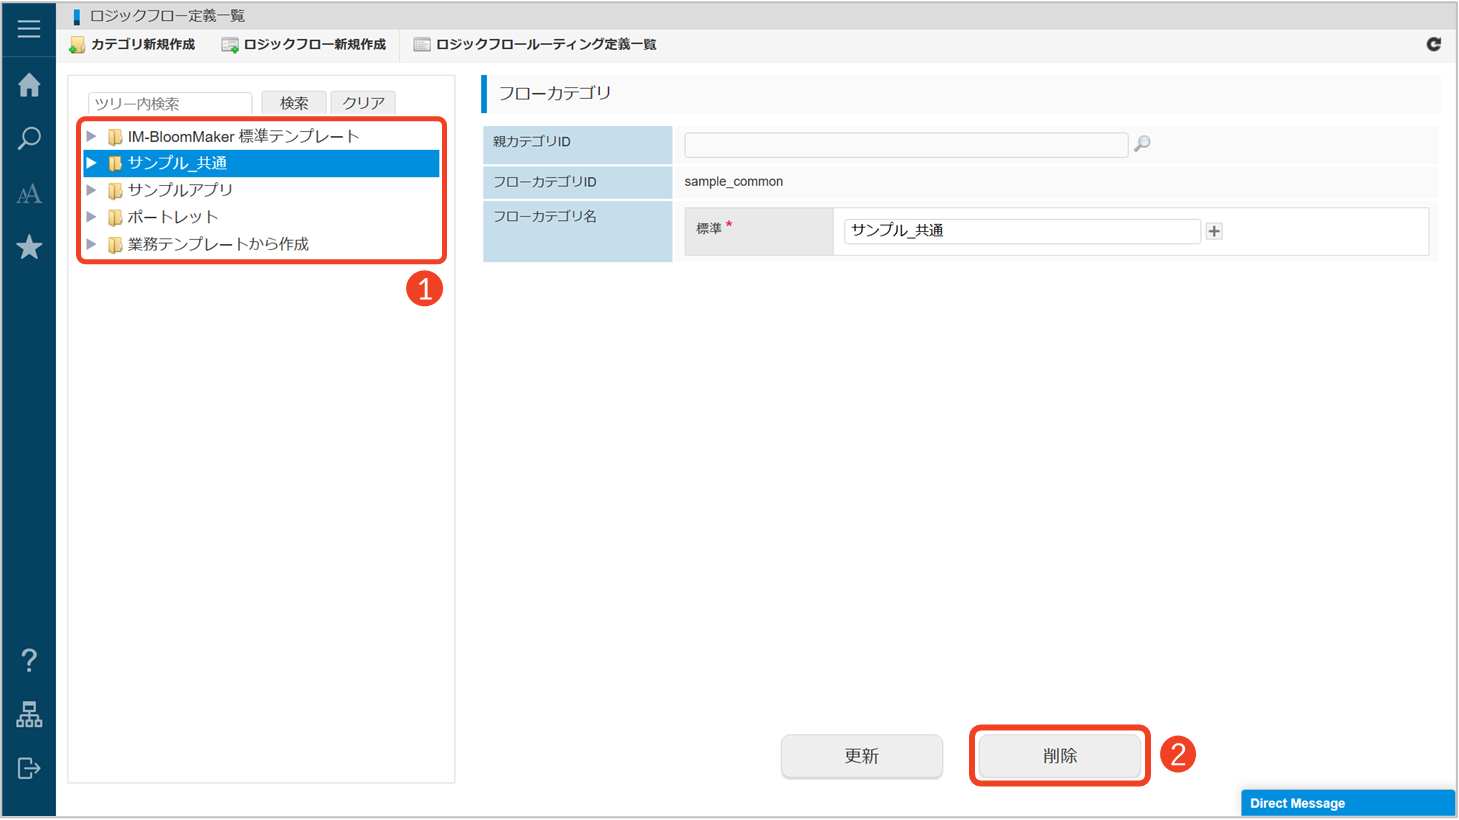
Task: Click the font size AA icon
Action: point(29,193)
